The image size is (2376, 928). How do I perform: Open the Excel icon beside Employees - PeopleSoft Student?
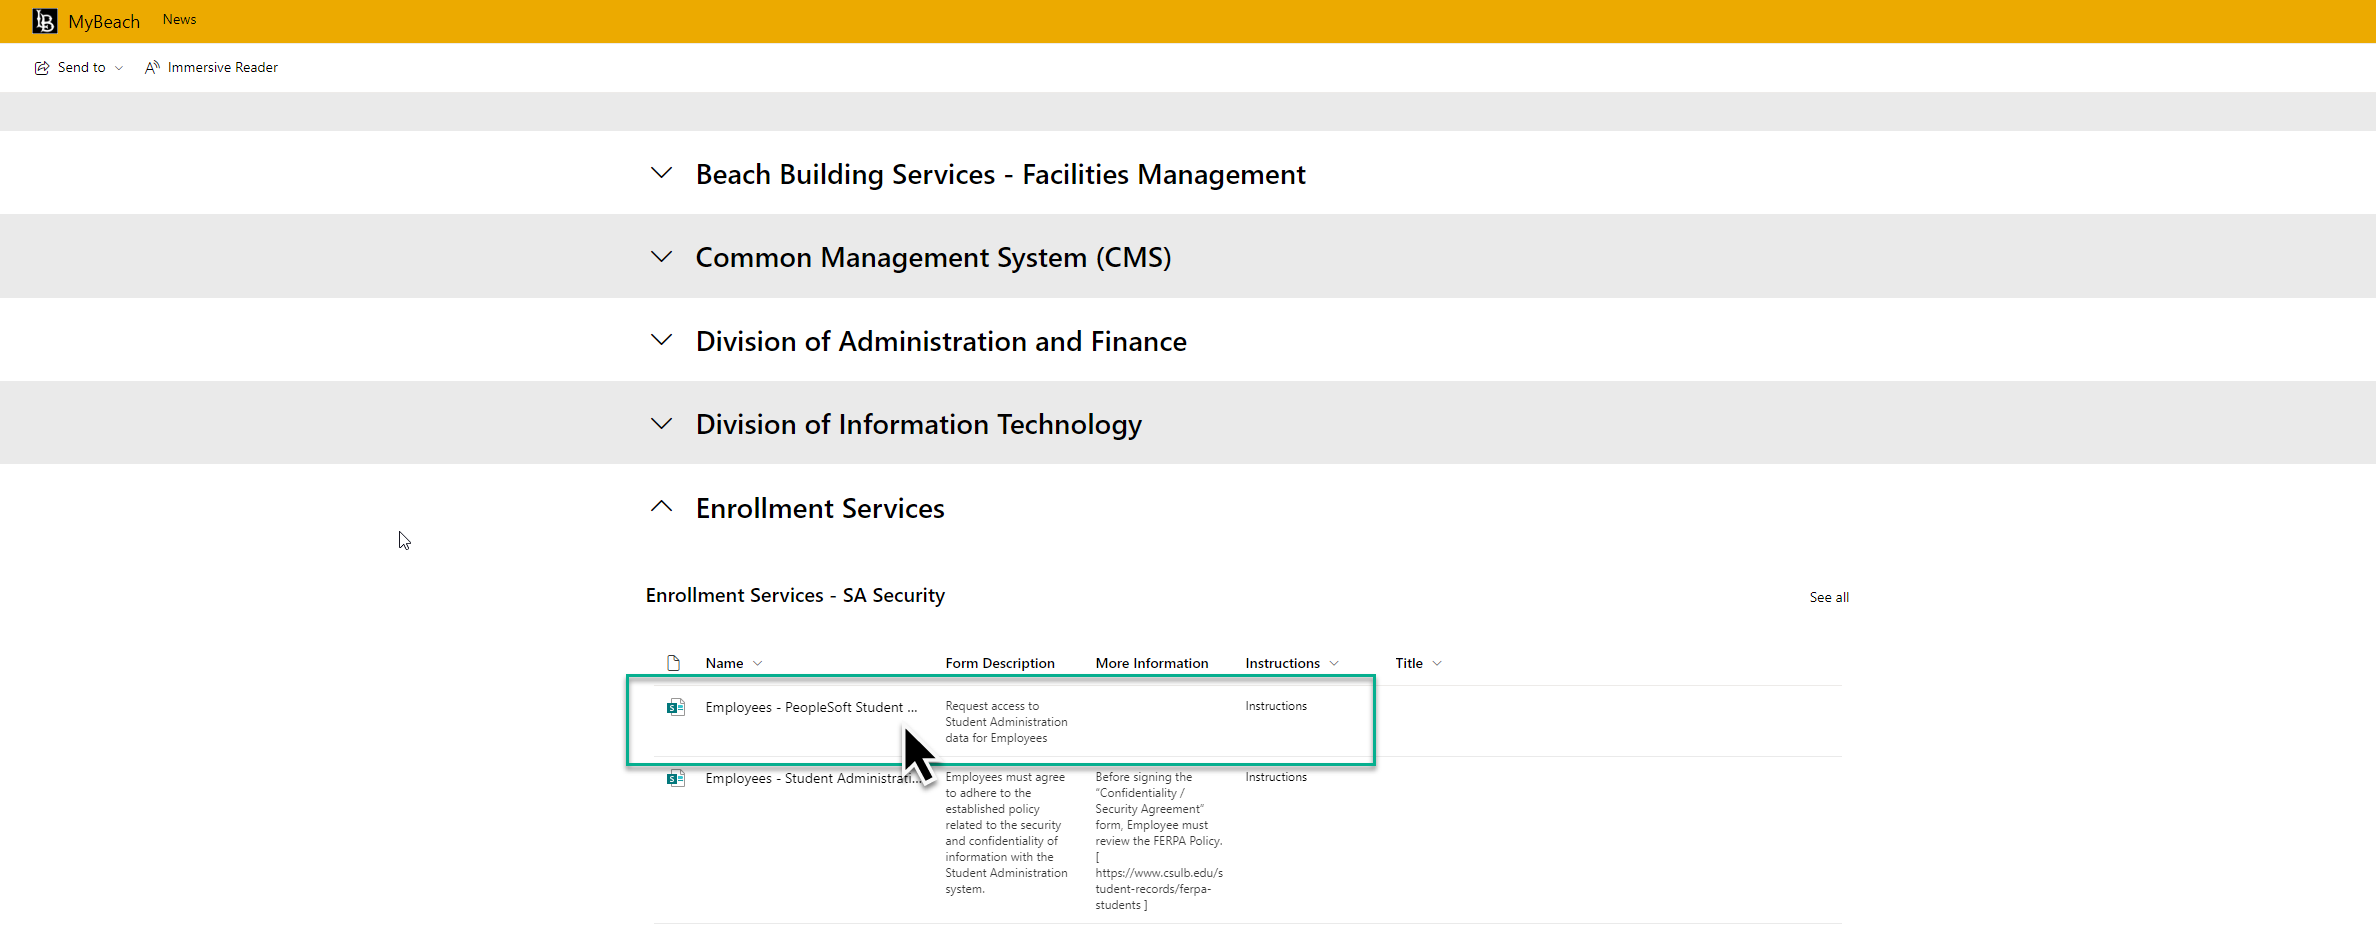coord(676,707)
